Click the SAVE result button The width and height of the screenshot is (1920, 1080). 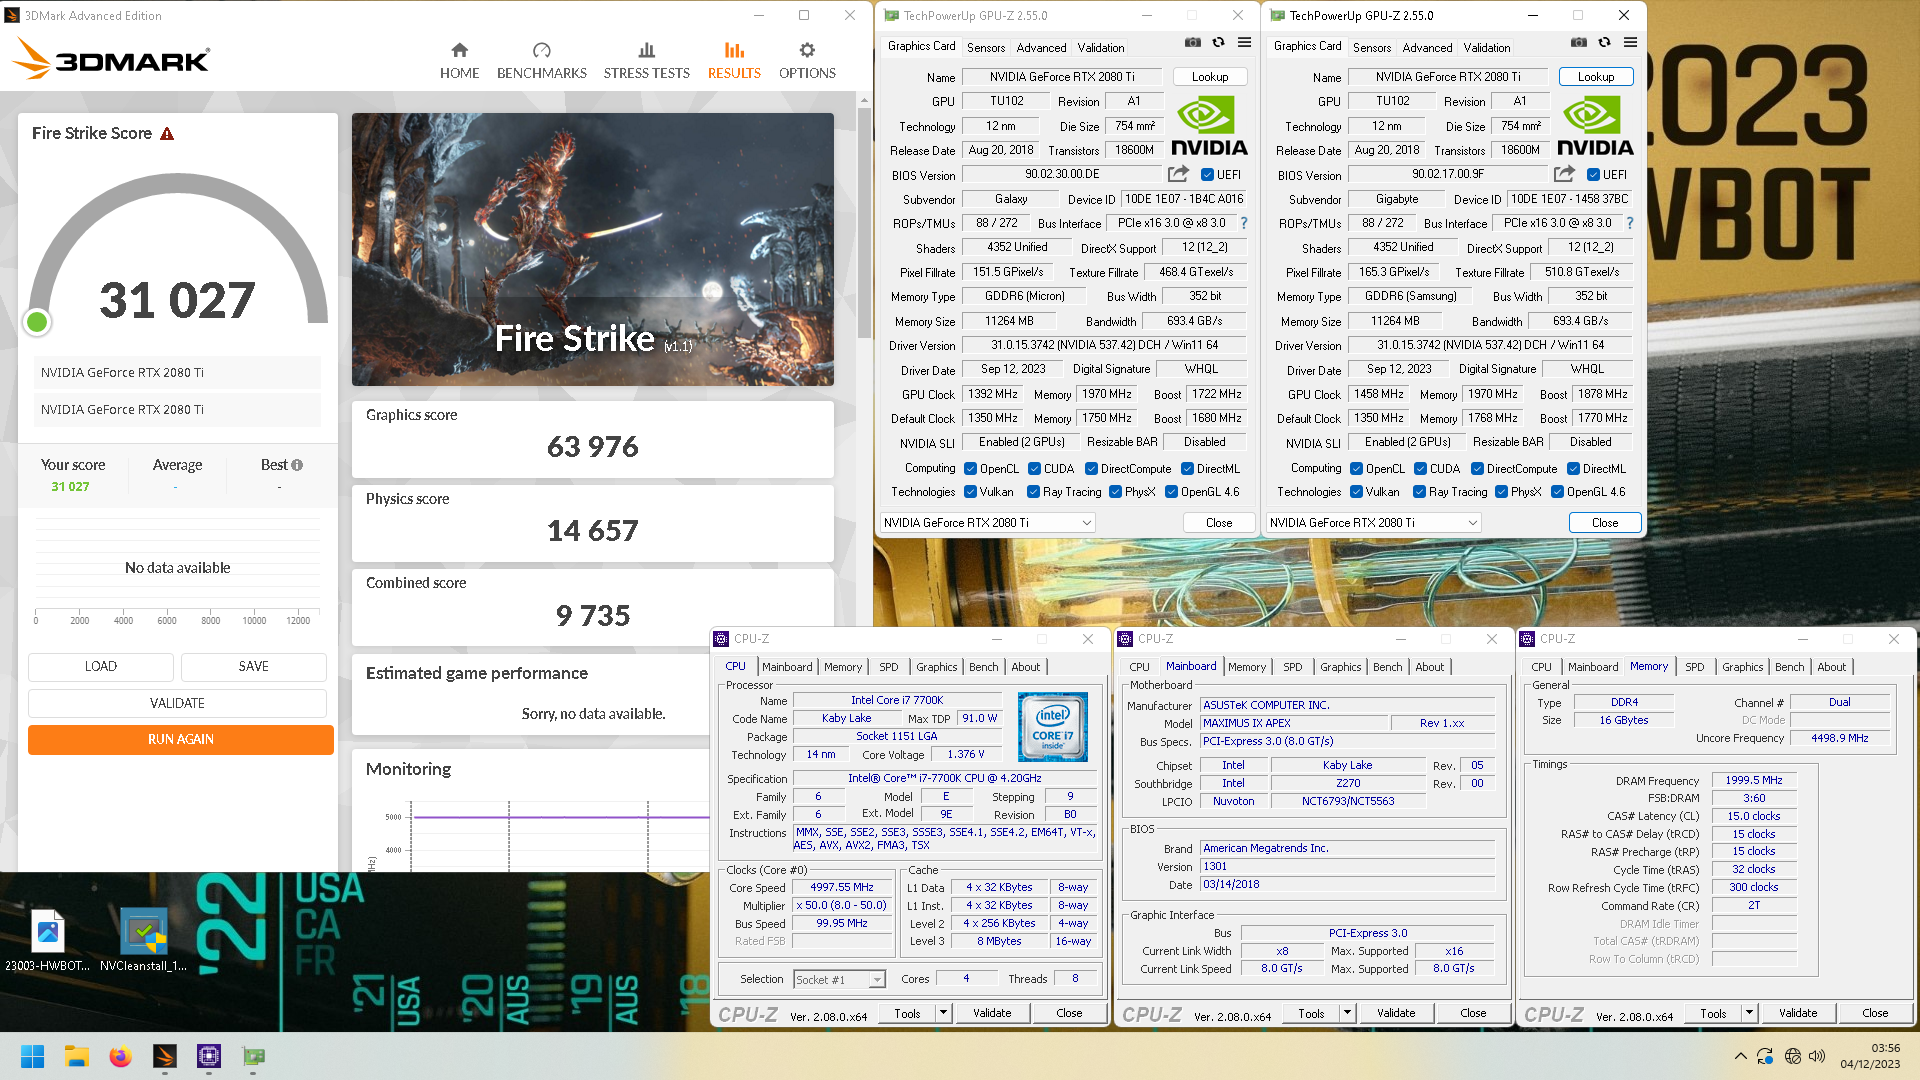pyautogui.click(x=254, y=667)
